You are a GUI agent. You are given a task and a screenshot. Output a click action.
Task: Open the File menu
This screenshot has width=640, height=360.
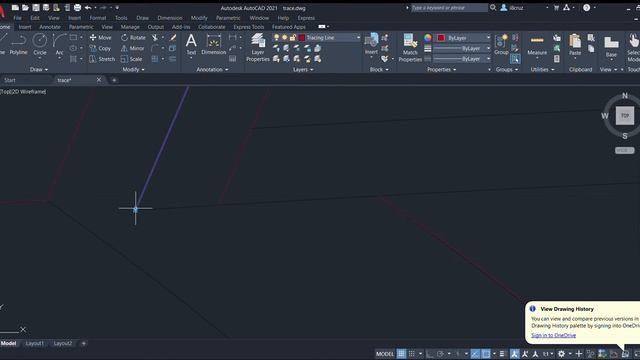[18, 18]
